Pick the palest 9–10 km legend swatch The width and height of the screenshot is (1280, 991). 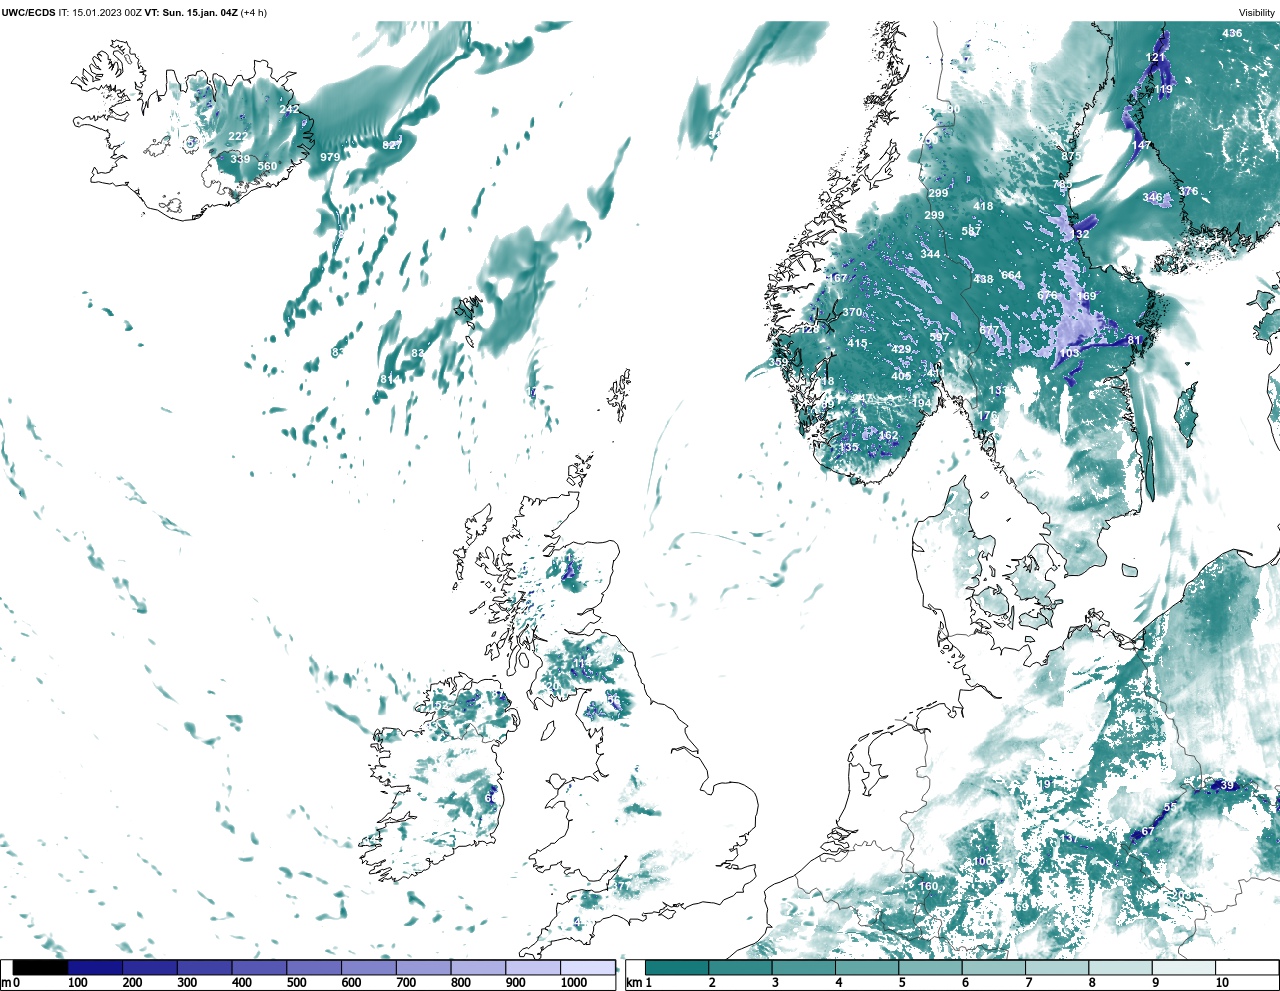[1183, 968]
